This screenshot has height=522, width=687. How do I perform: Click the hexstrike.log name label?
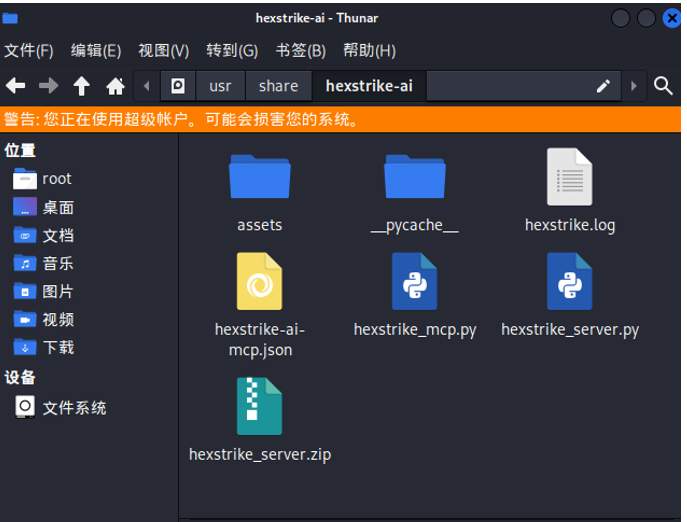coord(570,226)
